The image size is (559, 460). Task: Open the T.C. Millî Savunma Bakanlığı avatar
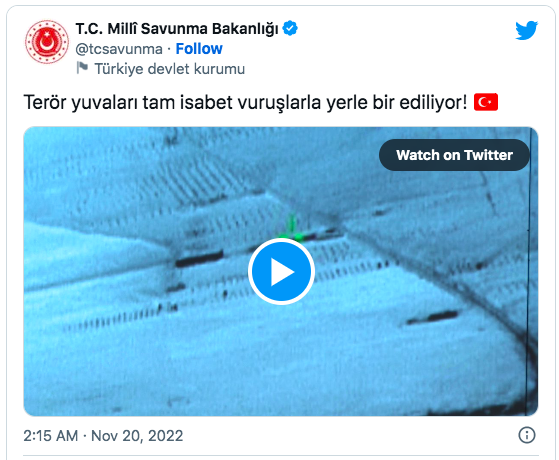[47, 42]
